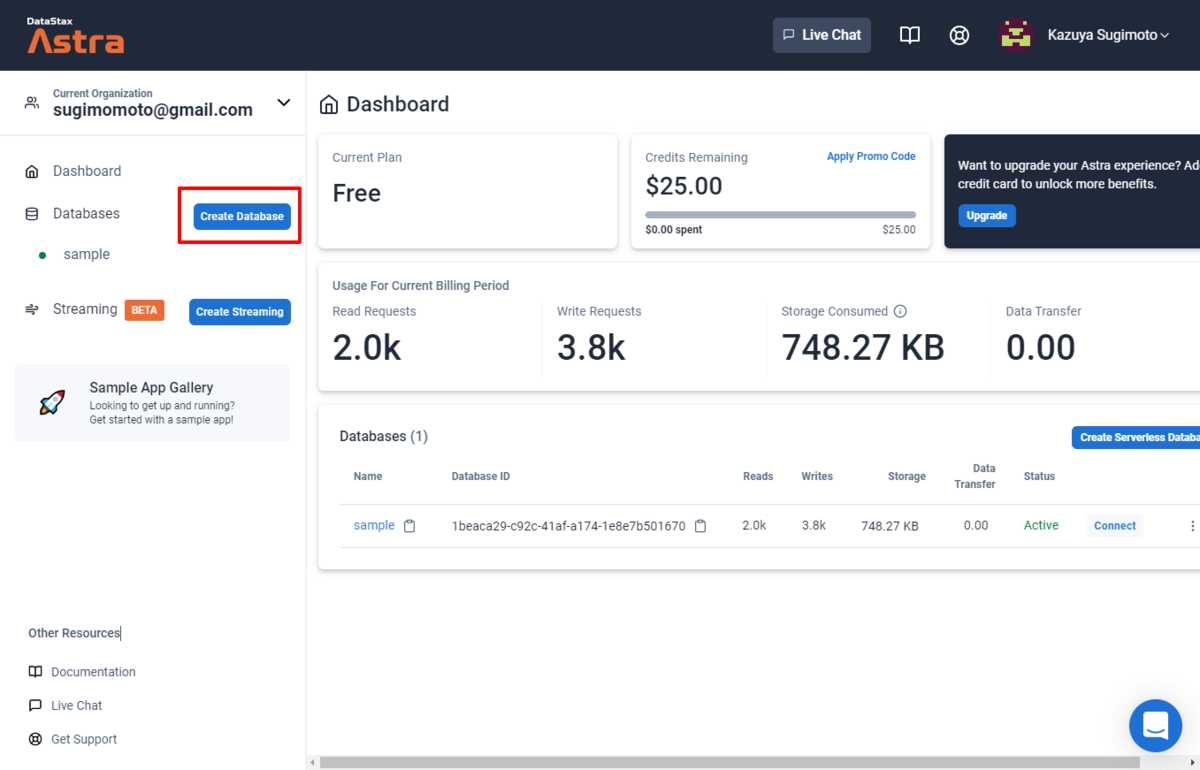Image resolution: width=1200 pixels, height=770 pixels.
Task: Select the sample database in the sidebar
Action: click(x=87, y=255)
